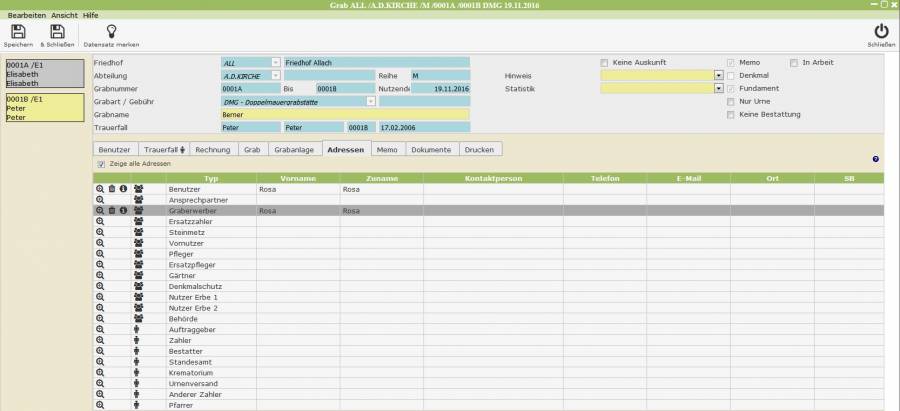Open the blue help question mark icon
Screen dimensions: 900x411
(876, 159)
